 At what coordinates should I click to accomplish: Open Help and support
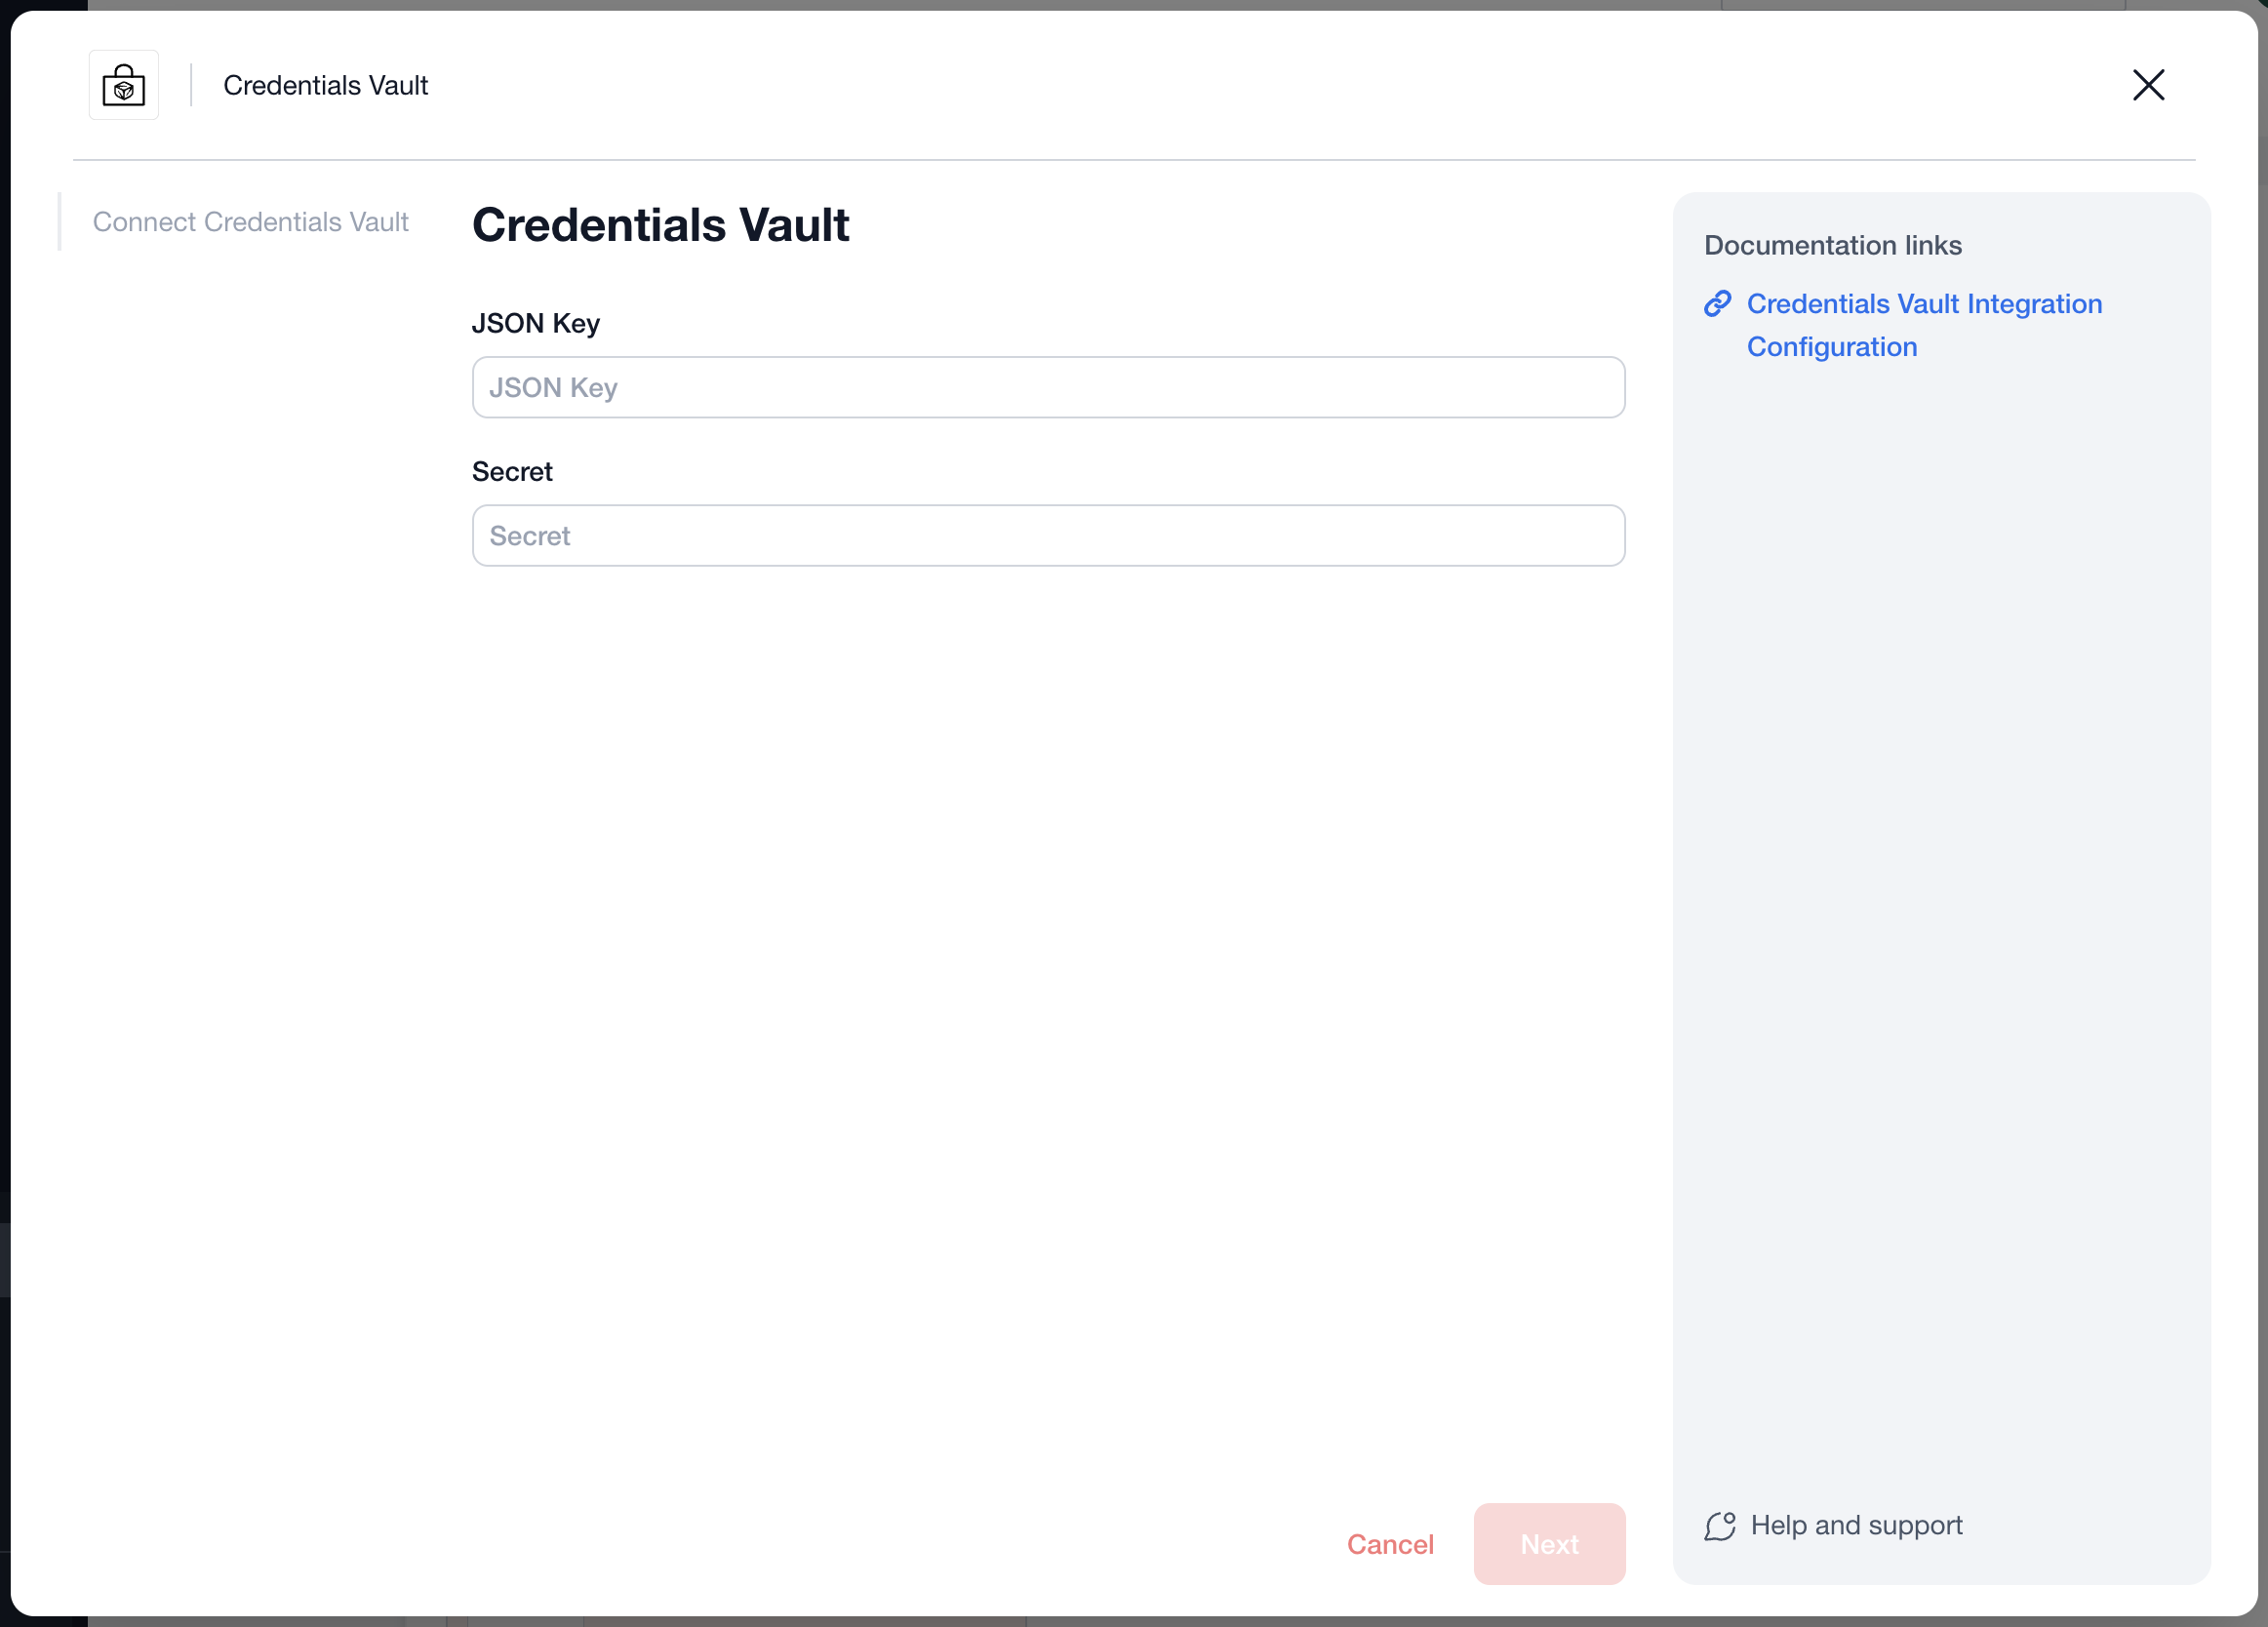[1856, 1526]
